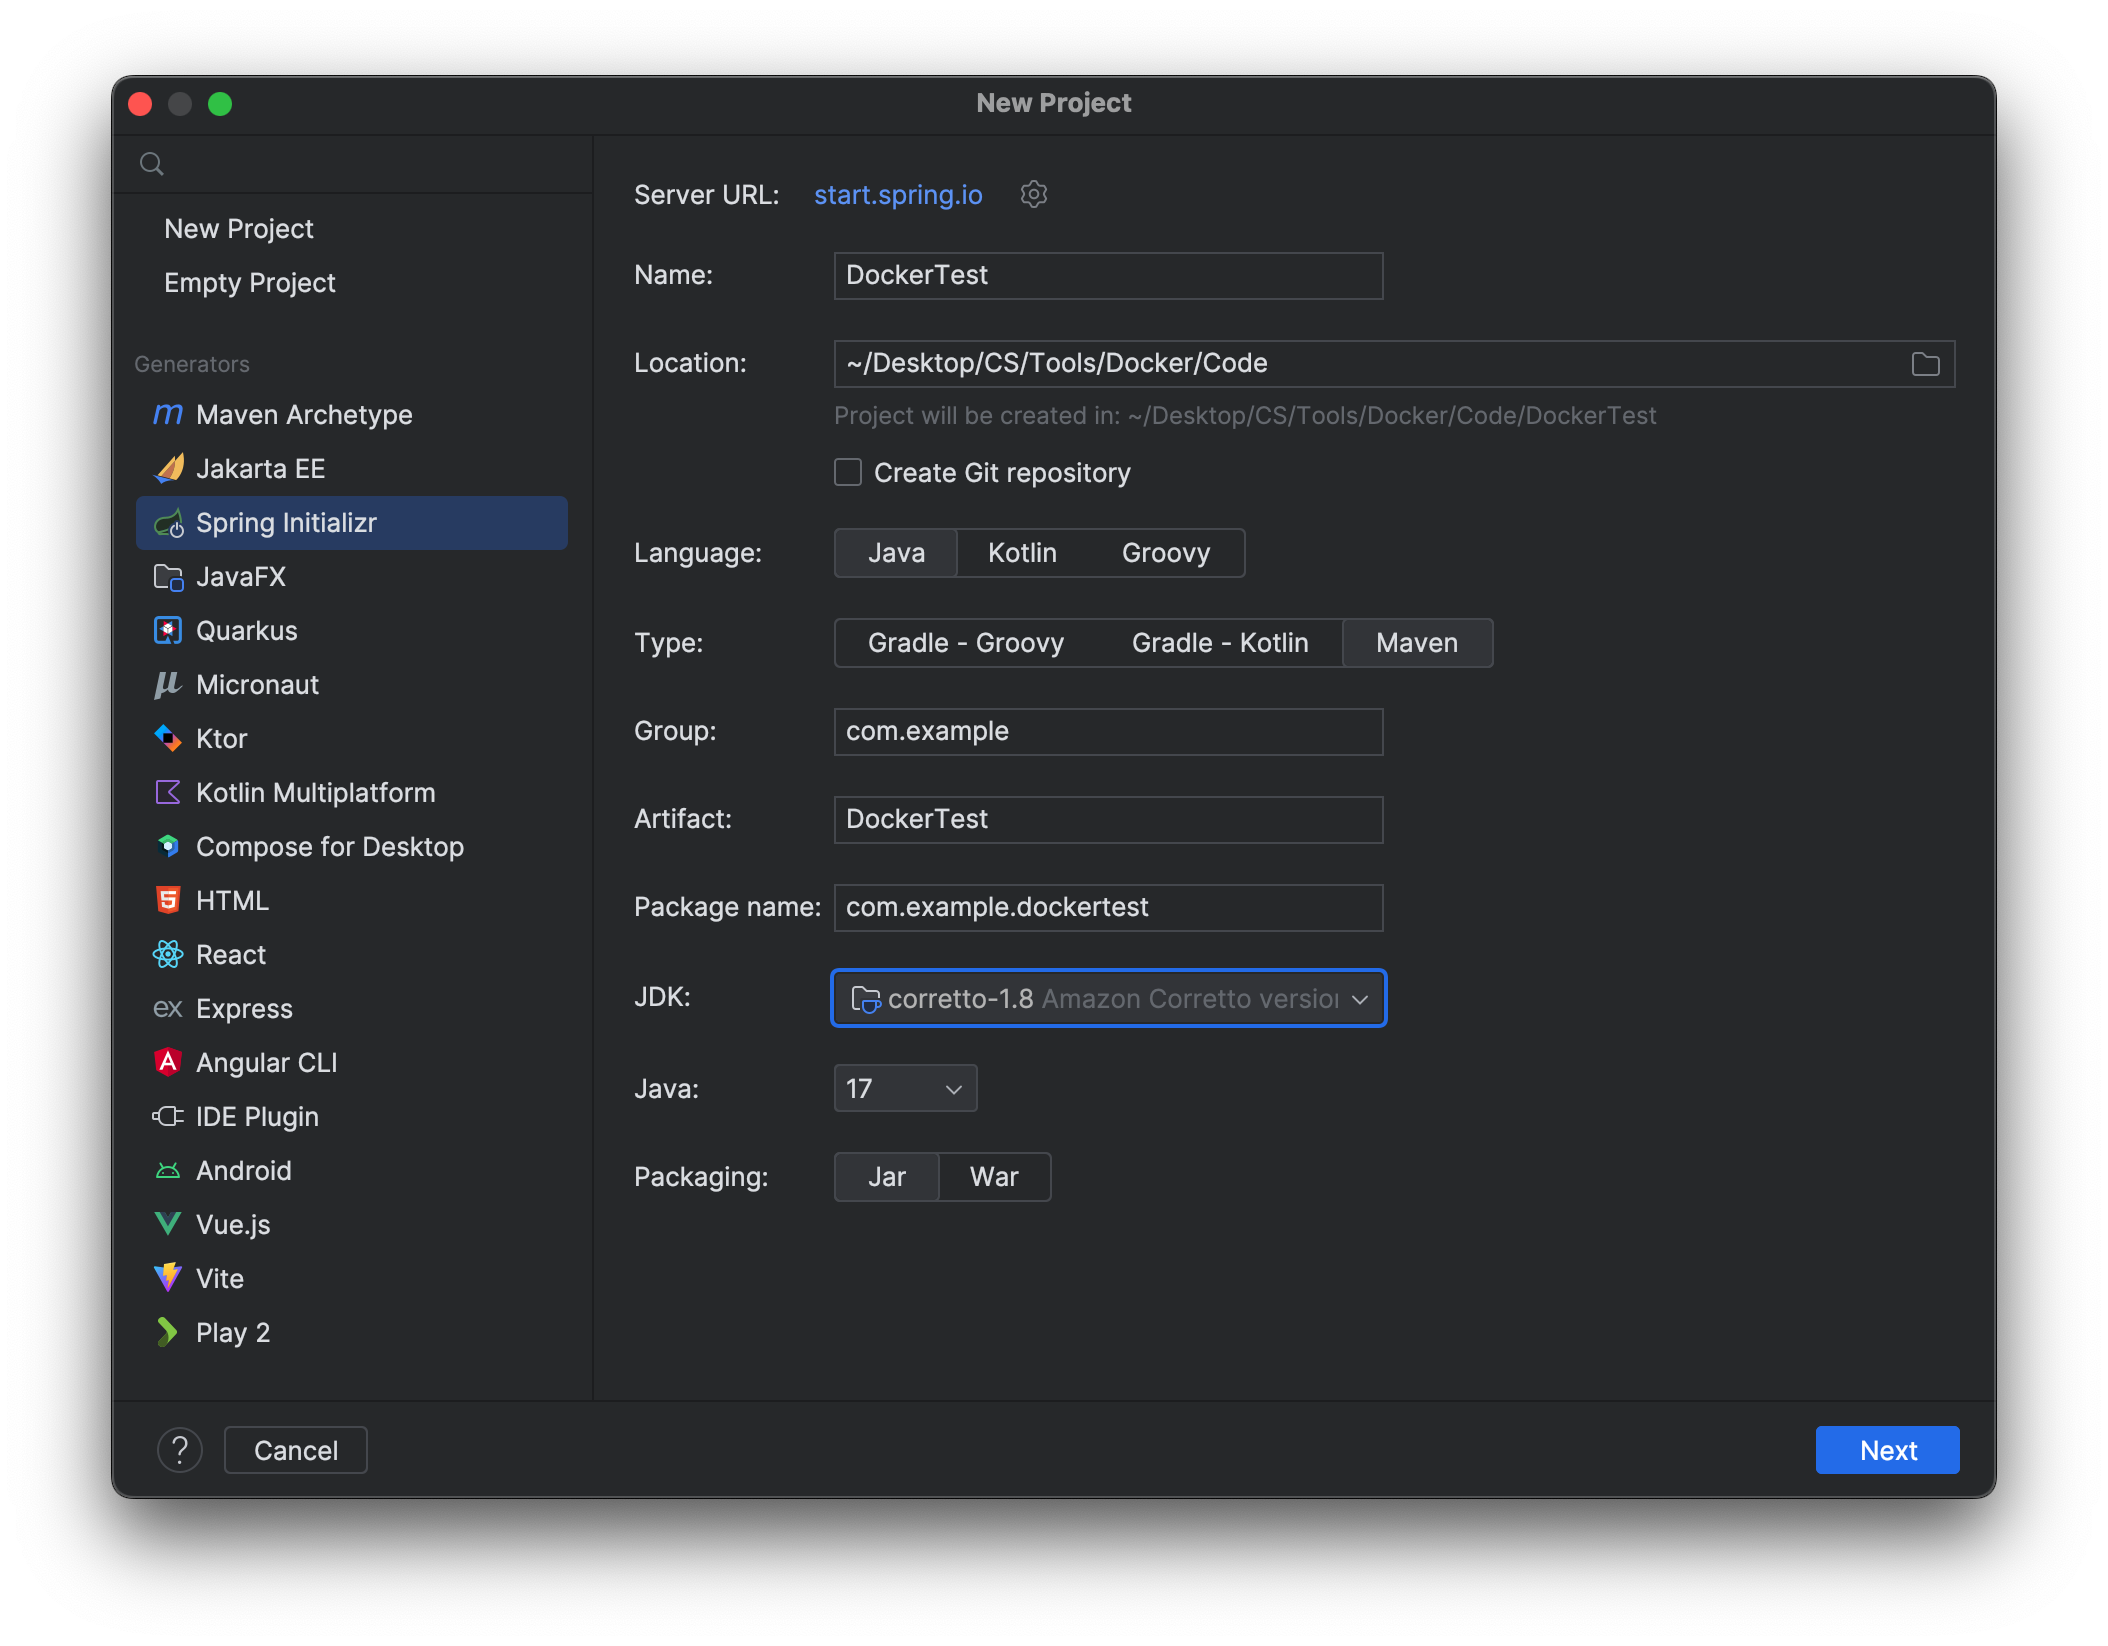Viewport: 2108px width, 1646px height.
Task: Click the Vue.js green V icon
Action: (168, 1224)
